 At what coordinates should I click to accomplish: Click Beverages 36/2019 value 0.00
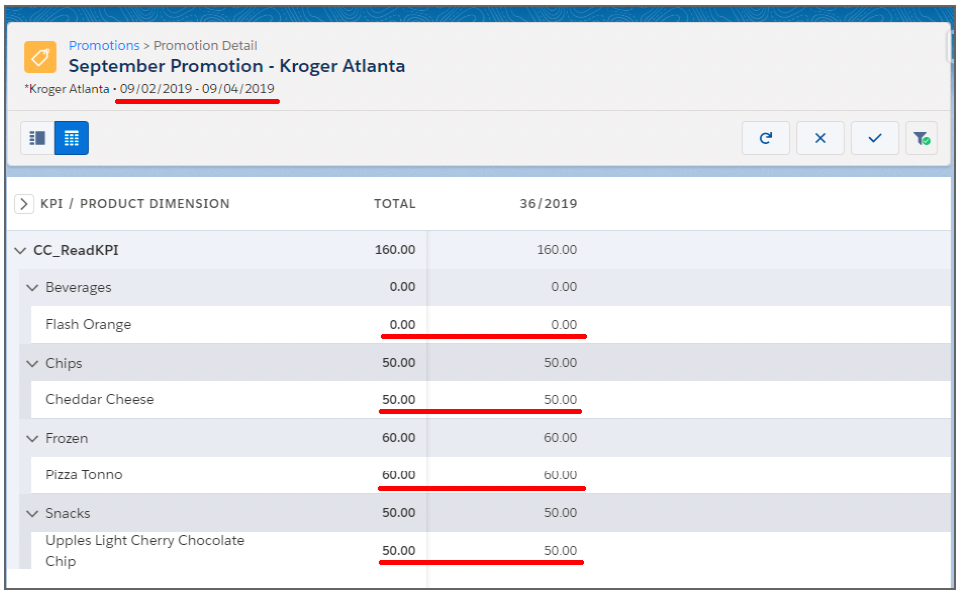coord(564,287)
